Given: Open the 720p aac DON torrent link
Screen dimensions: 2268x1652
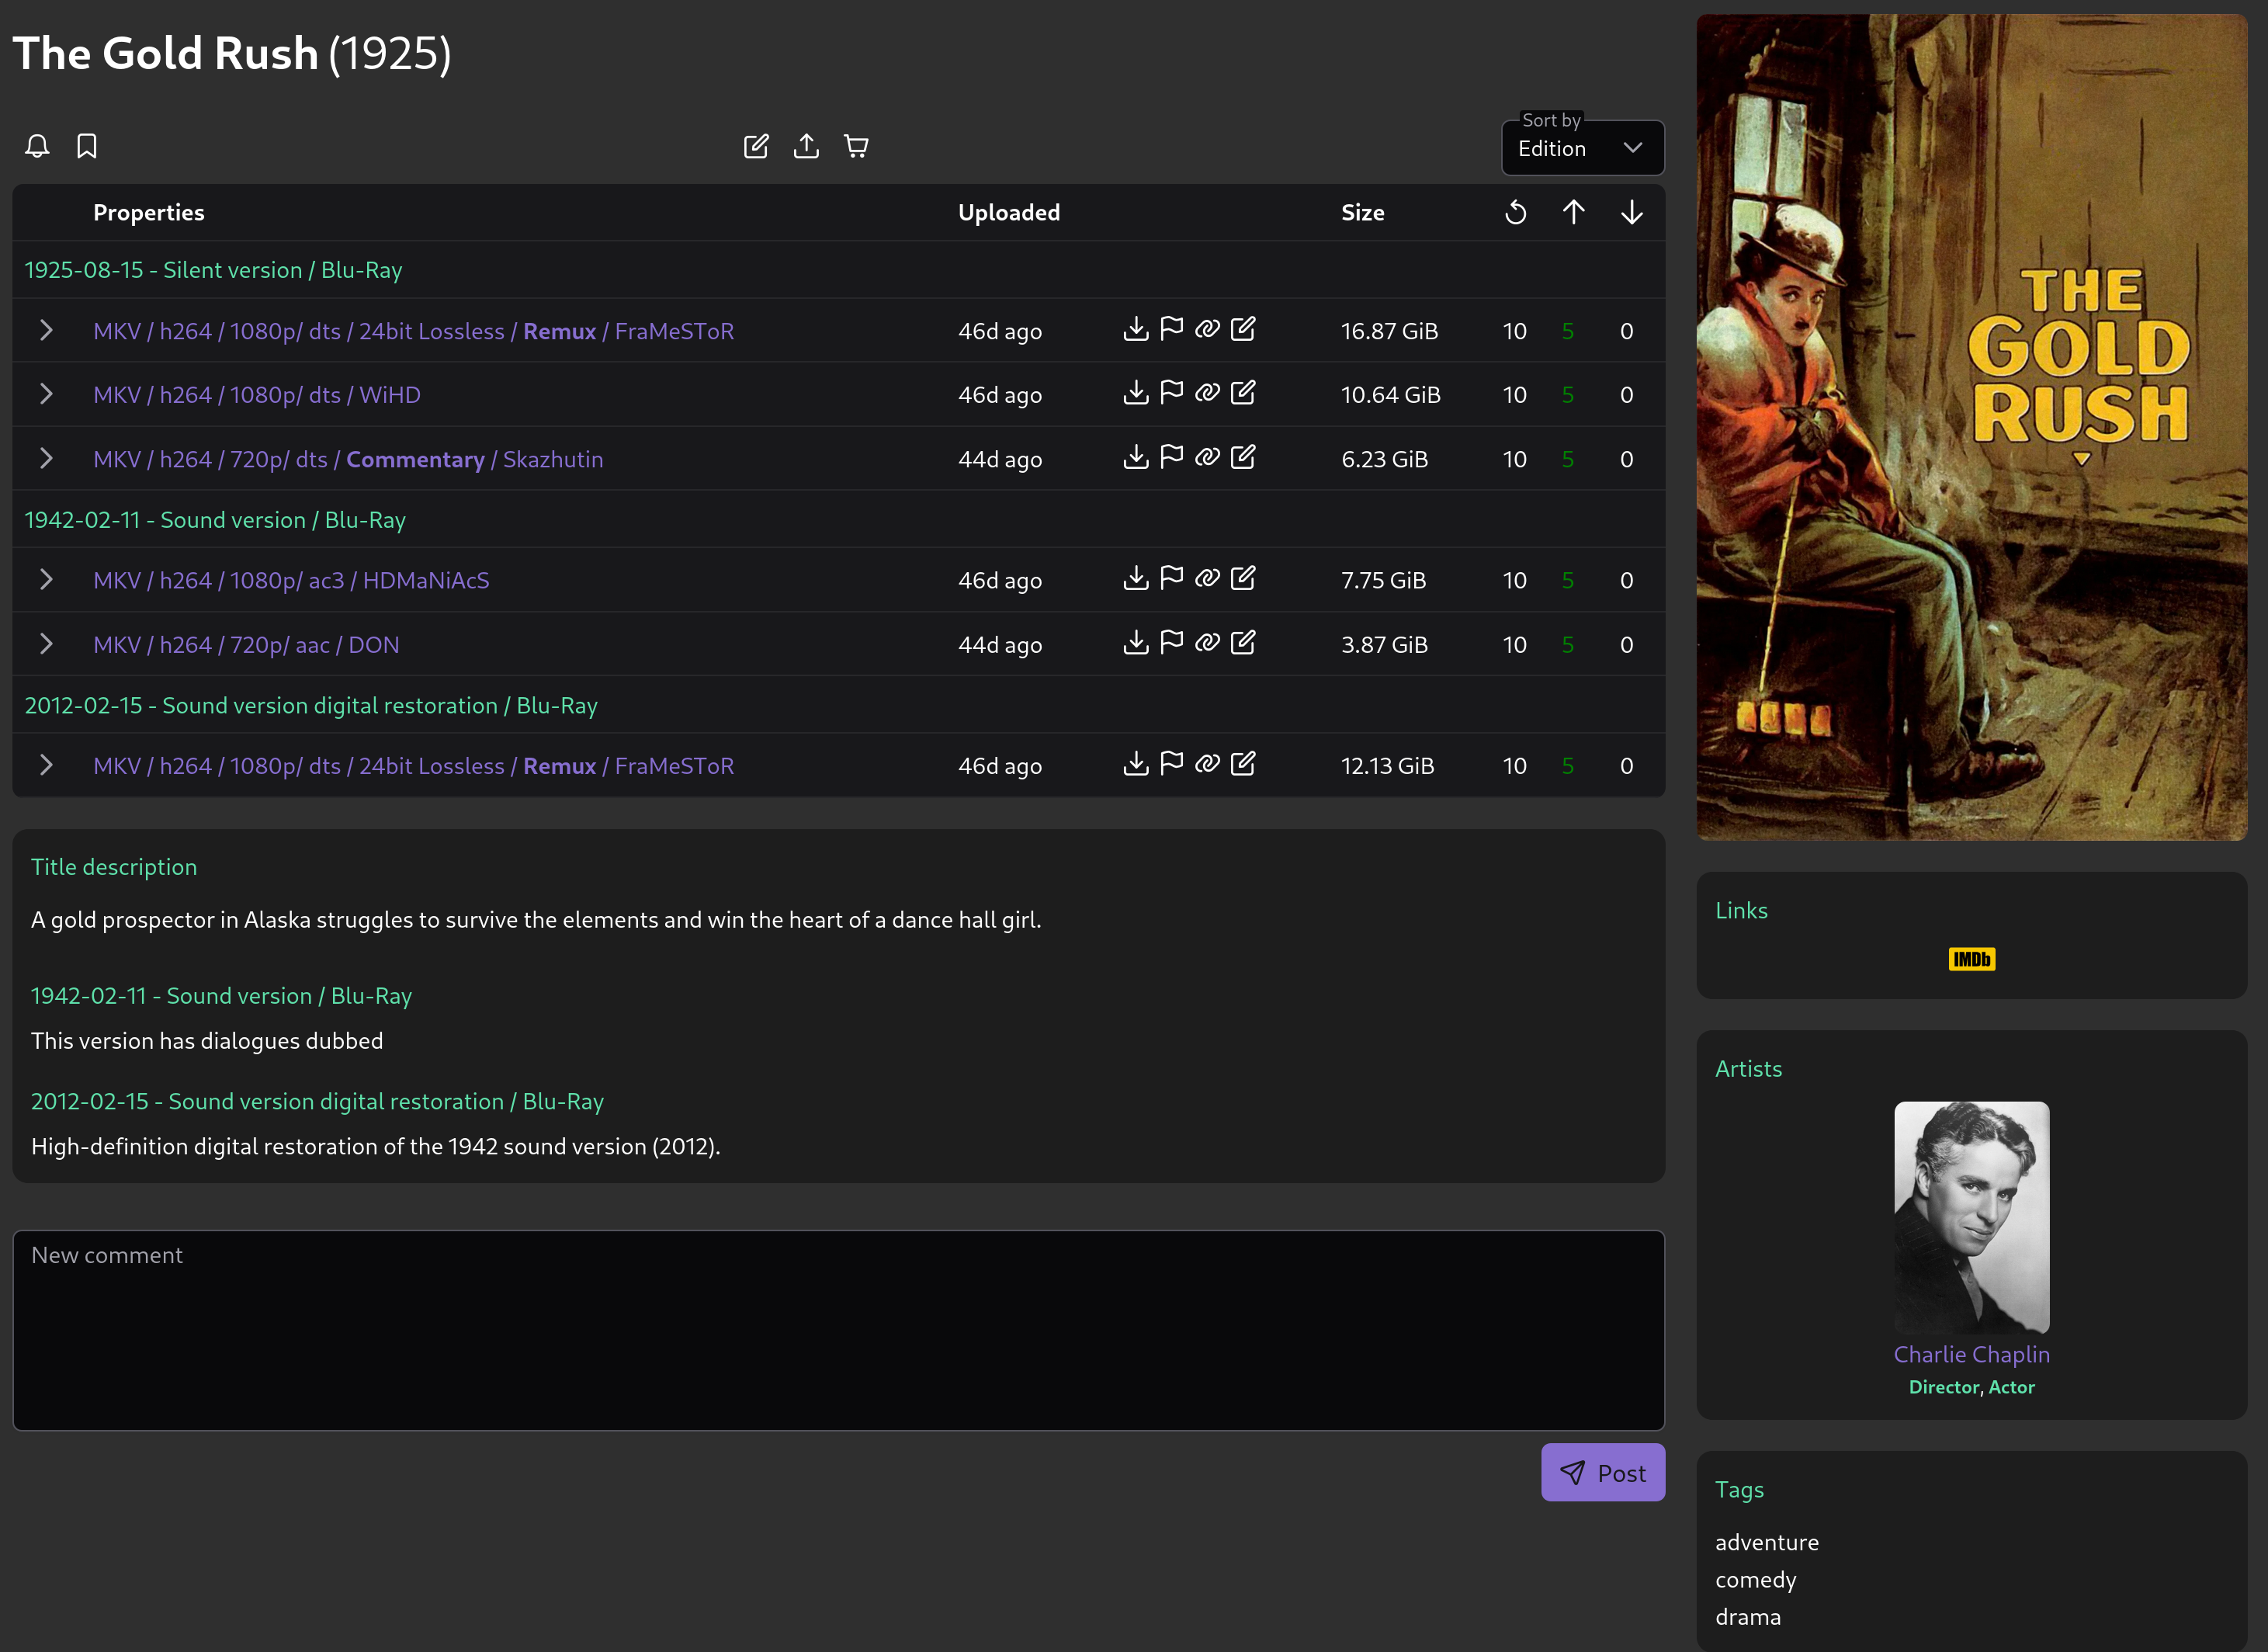Looking at the screenshot, I should pos(246,645).
